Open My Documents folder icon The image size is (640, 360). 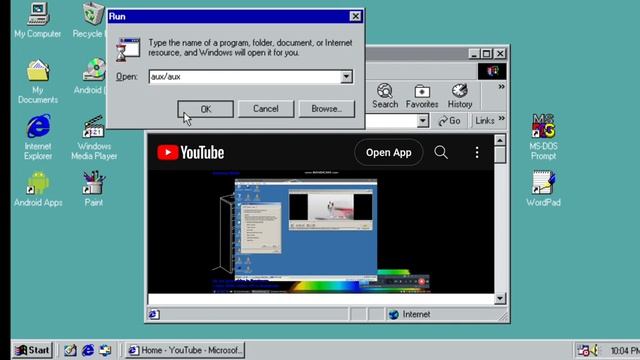38,82
